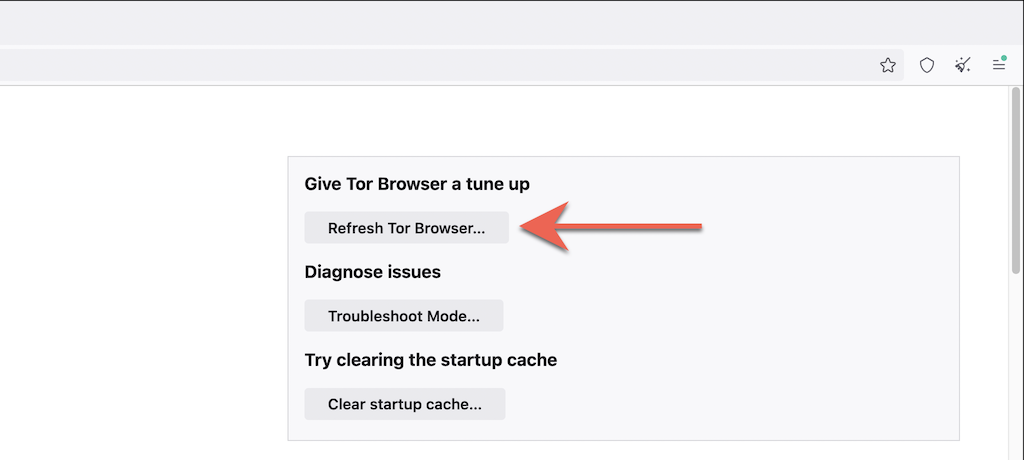This screenshot has width=1024, height=460.
Task: Click the 'Give Tor Browser a tune up' heading
Action: (x=417, y=184)
